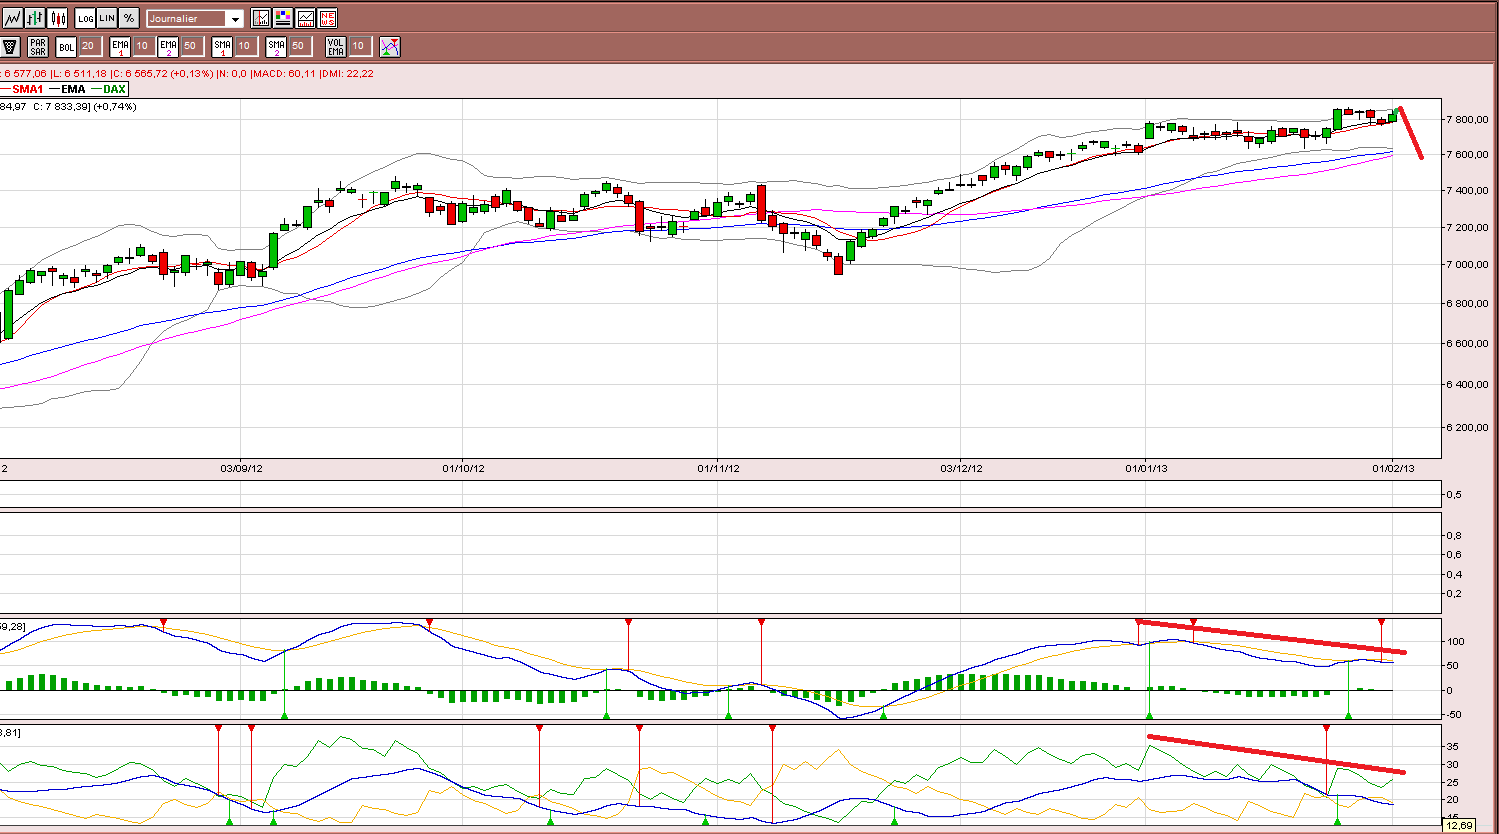Click the closing value C: 7 833,39
This screenshot has width=1499, height=834.
click(x=62, y=106)
